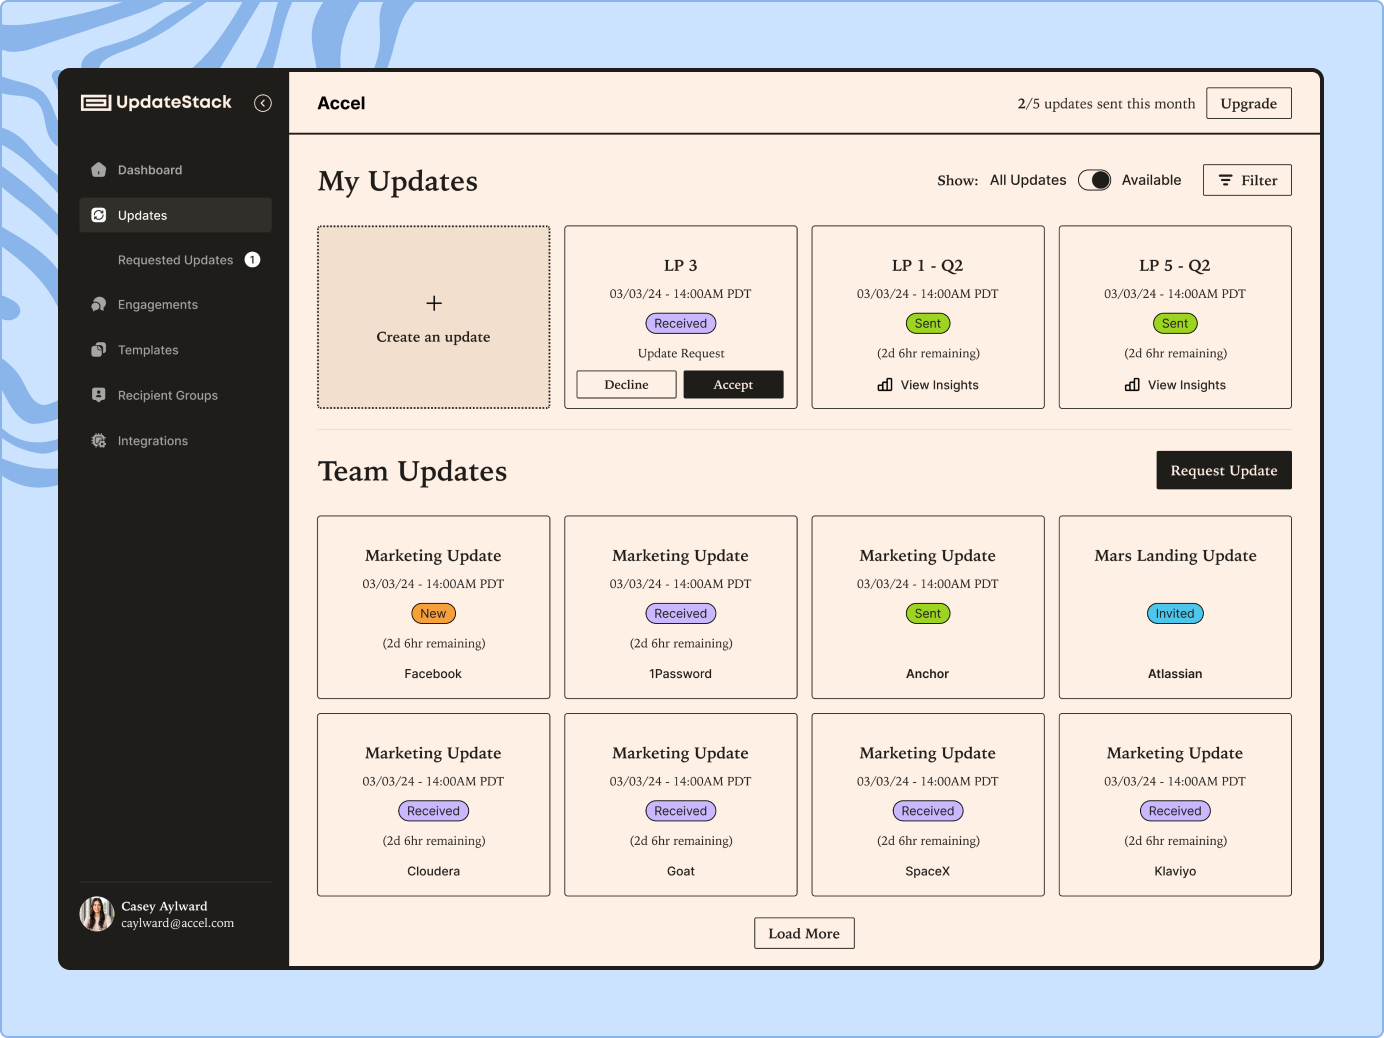
Task: Open the Facebook Marketing Update card
Action: [434, 607]
